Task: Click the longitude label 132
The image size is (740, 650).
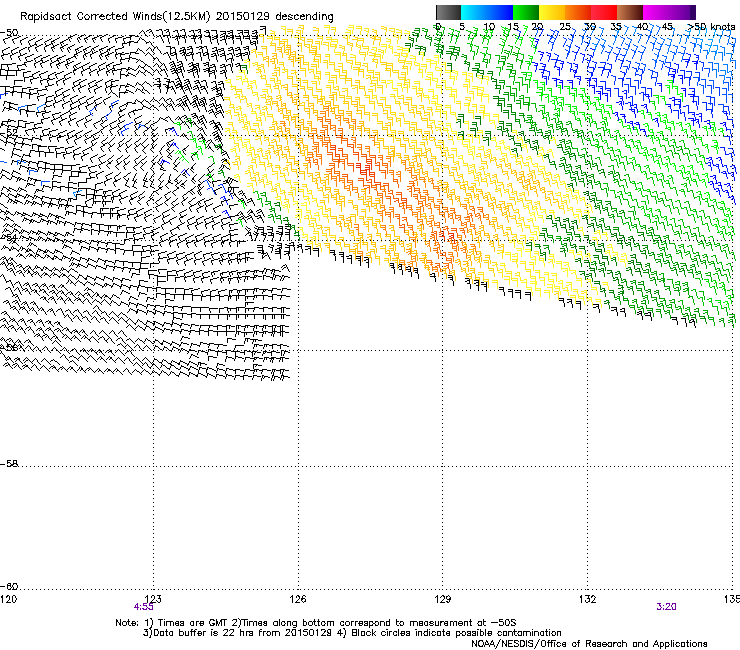Action: 588,599
